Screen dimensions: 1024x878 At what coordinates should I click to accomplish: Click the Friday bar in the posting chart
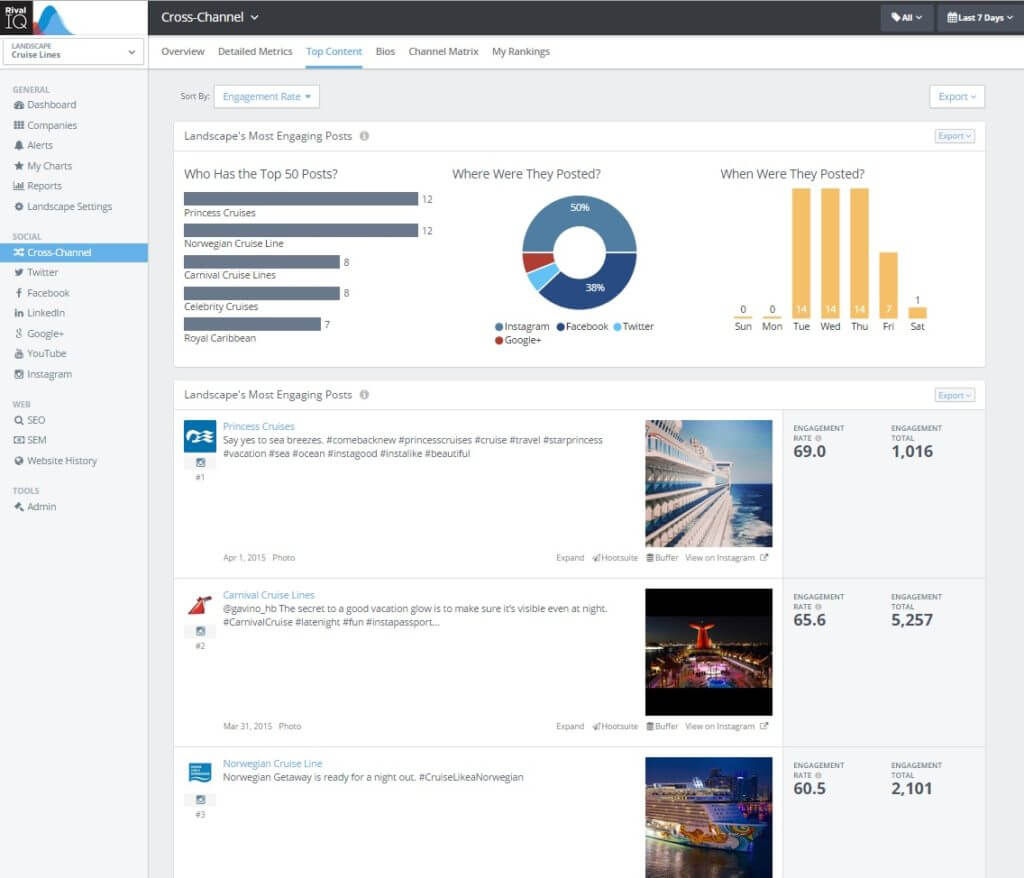point(889,285)
